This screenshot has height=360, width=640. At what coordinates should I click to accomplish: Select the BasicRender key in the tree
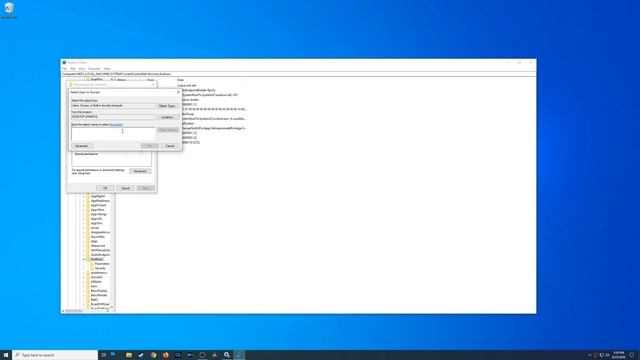(x=99, y=295)
